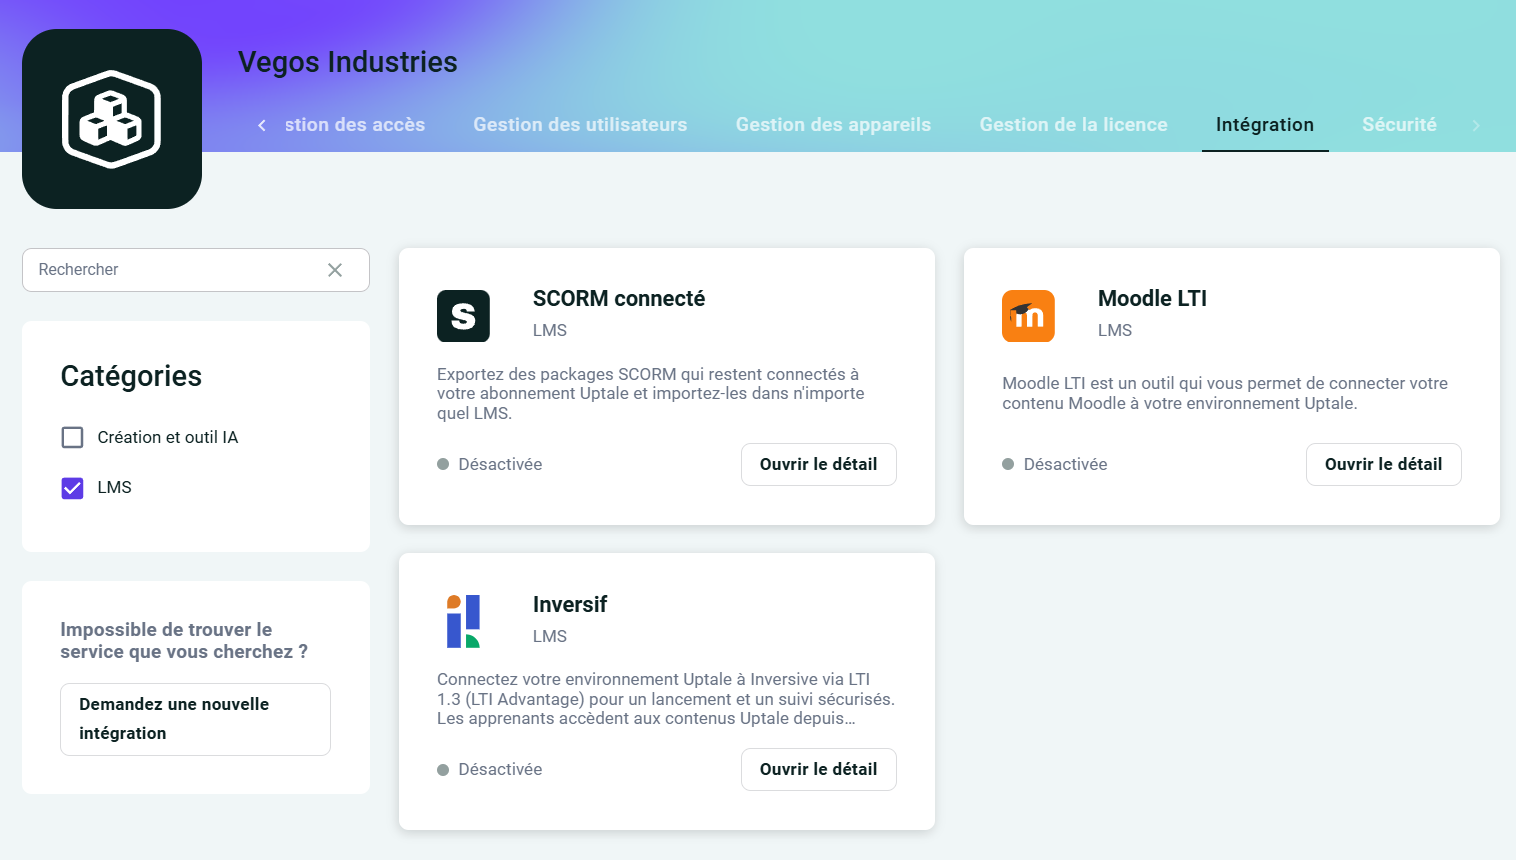Viewport: 1516px width, 860px height.
Task: Open details for Inversif integration
Action: 818,769
